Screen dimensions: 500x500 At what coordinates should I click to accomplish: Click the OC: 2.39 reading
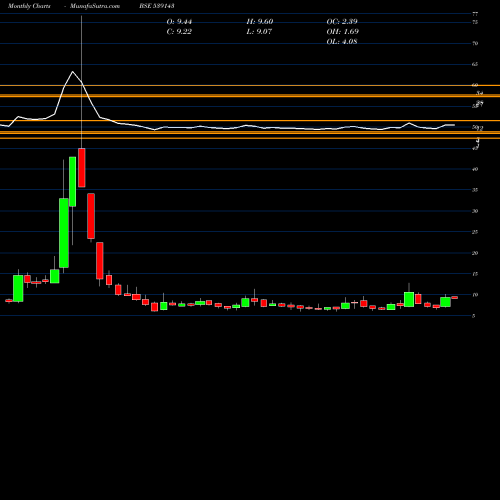point(342,22)
